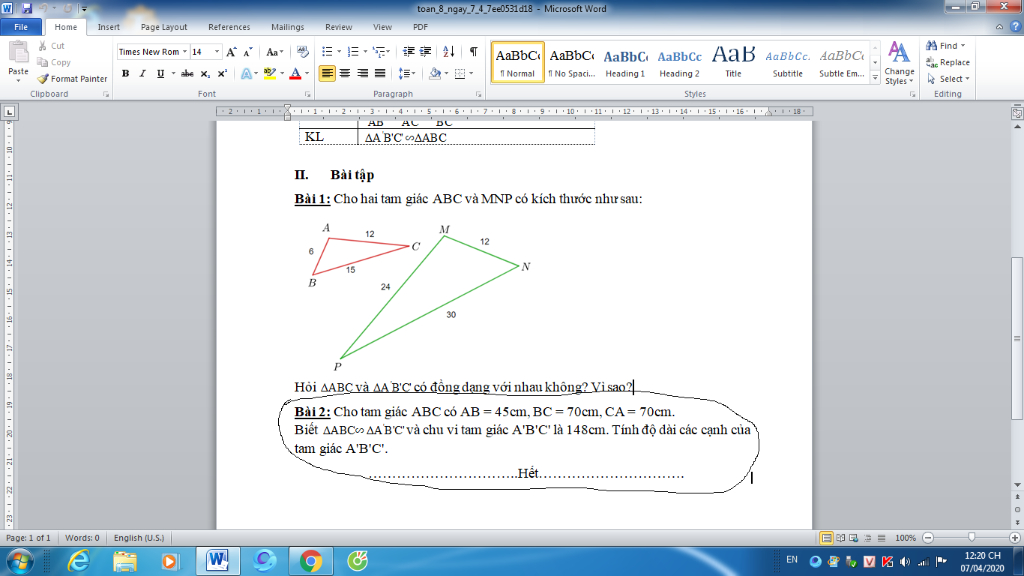Switch to the Review tab
This screenshot has width=1024, height=576.
coord(338,27)
